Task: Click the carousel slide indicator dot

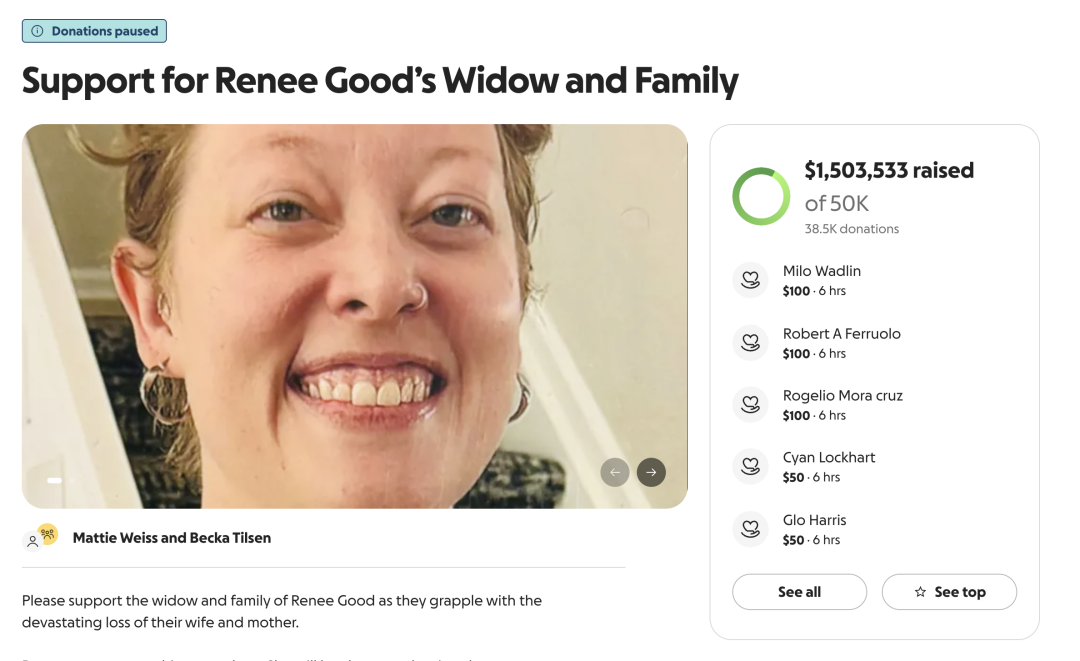Action: coord(55,481)
